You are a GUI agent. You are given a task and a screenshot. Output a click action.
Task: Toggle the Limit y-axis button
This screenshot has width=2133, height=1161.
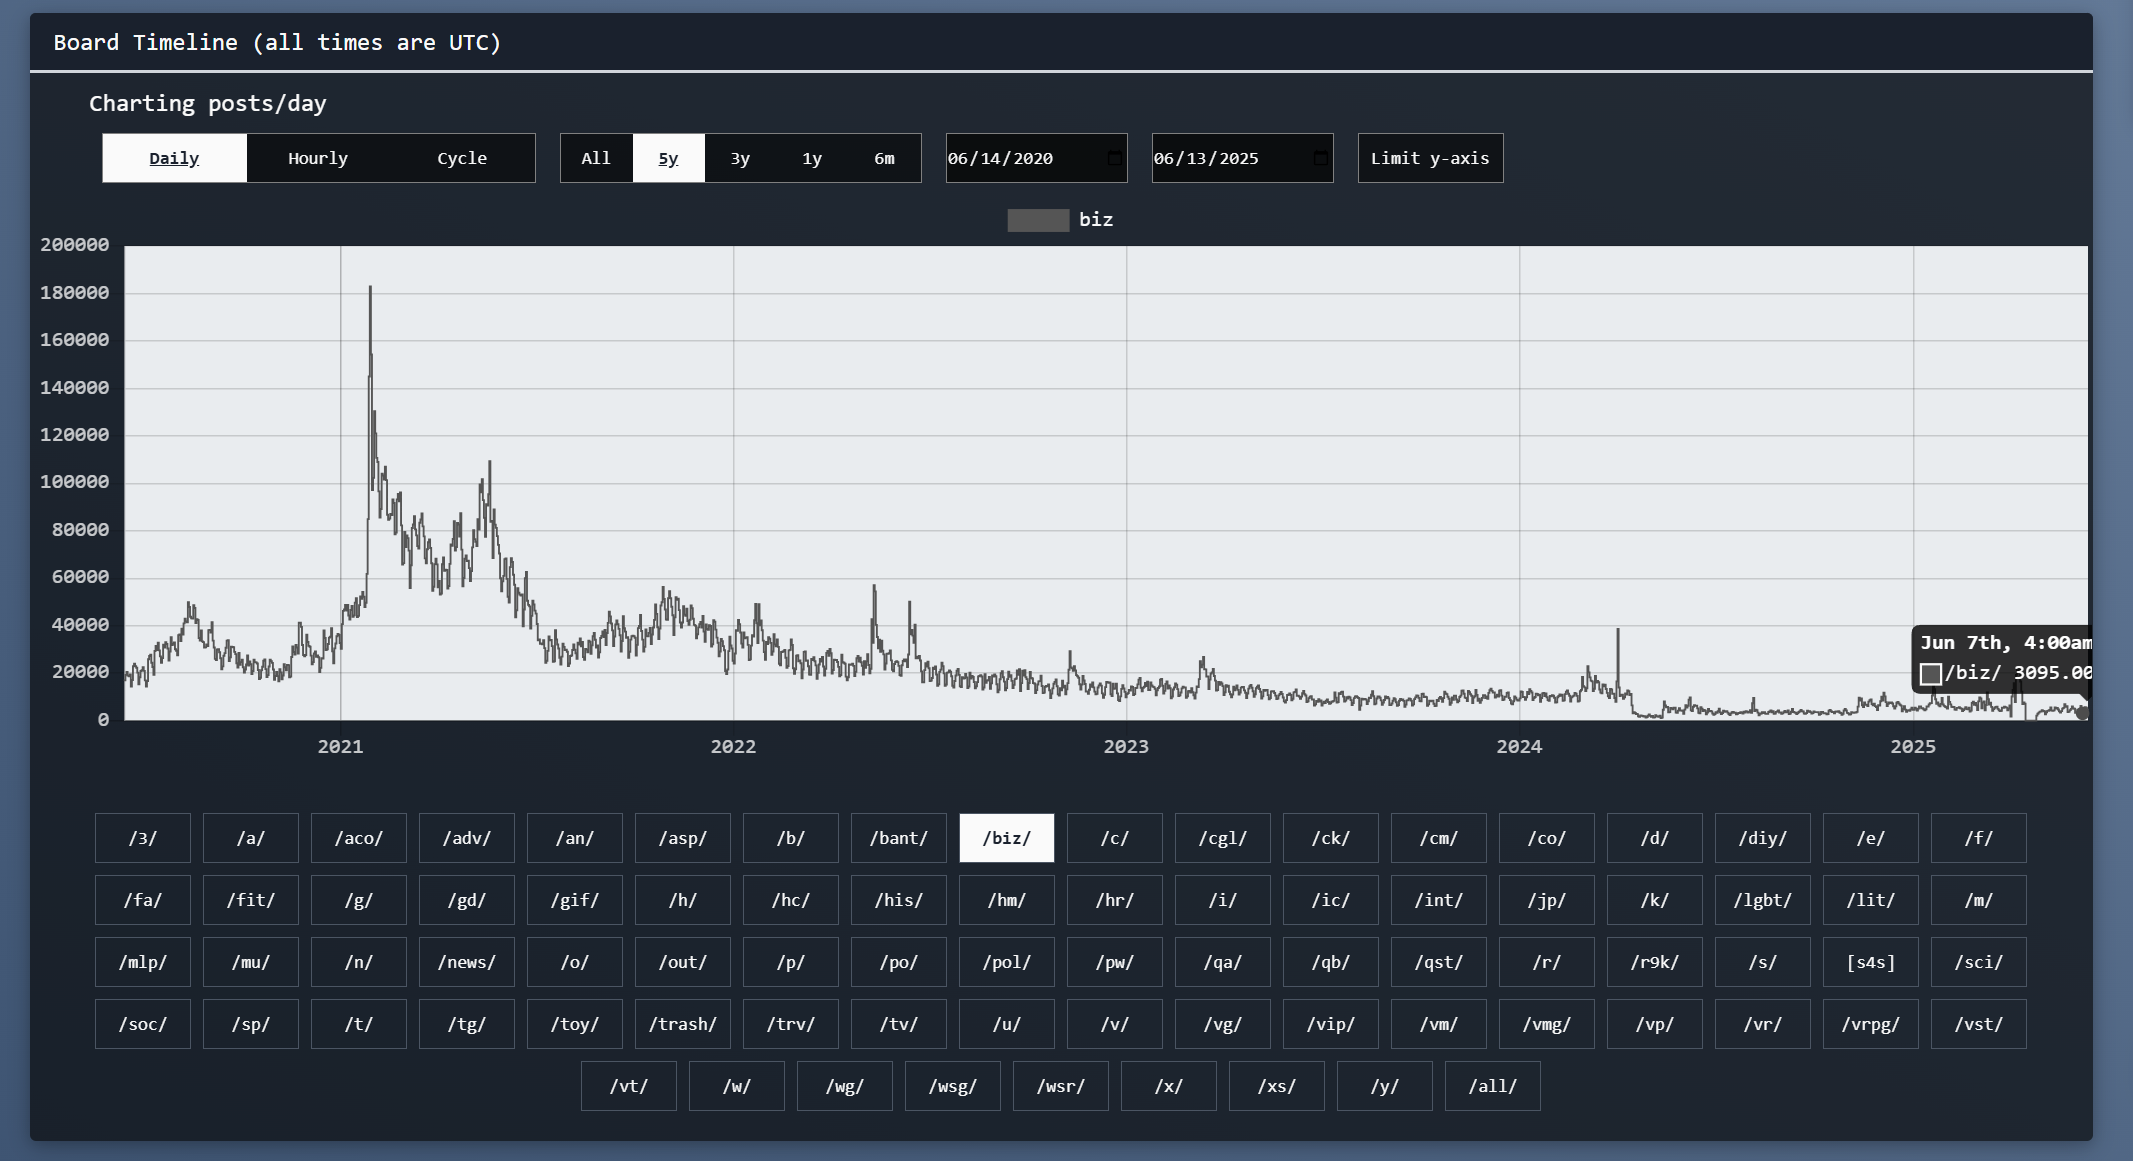(x=1430, y=158)
